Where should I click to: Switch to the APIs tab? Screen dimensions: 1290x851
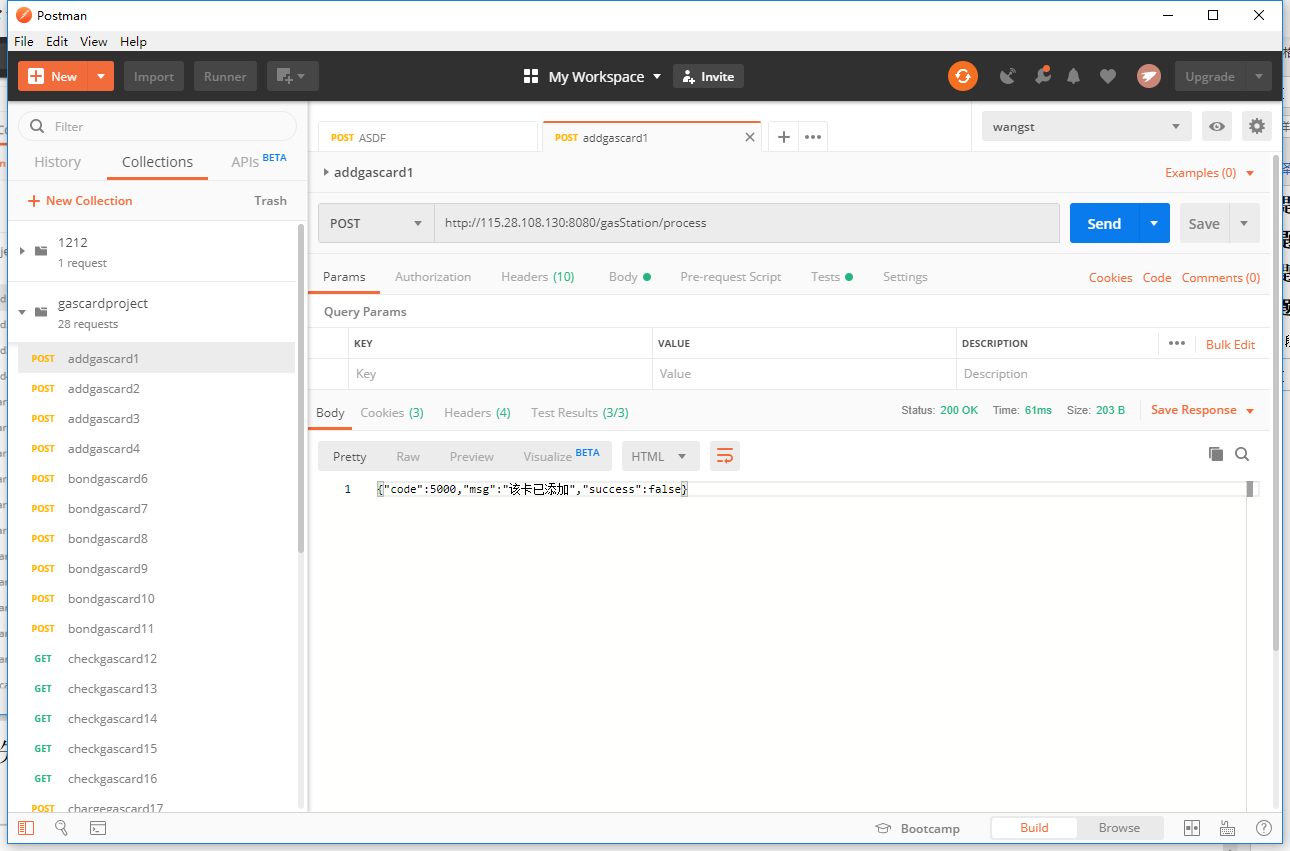point(259,161)
